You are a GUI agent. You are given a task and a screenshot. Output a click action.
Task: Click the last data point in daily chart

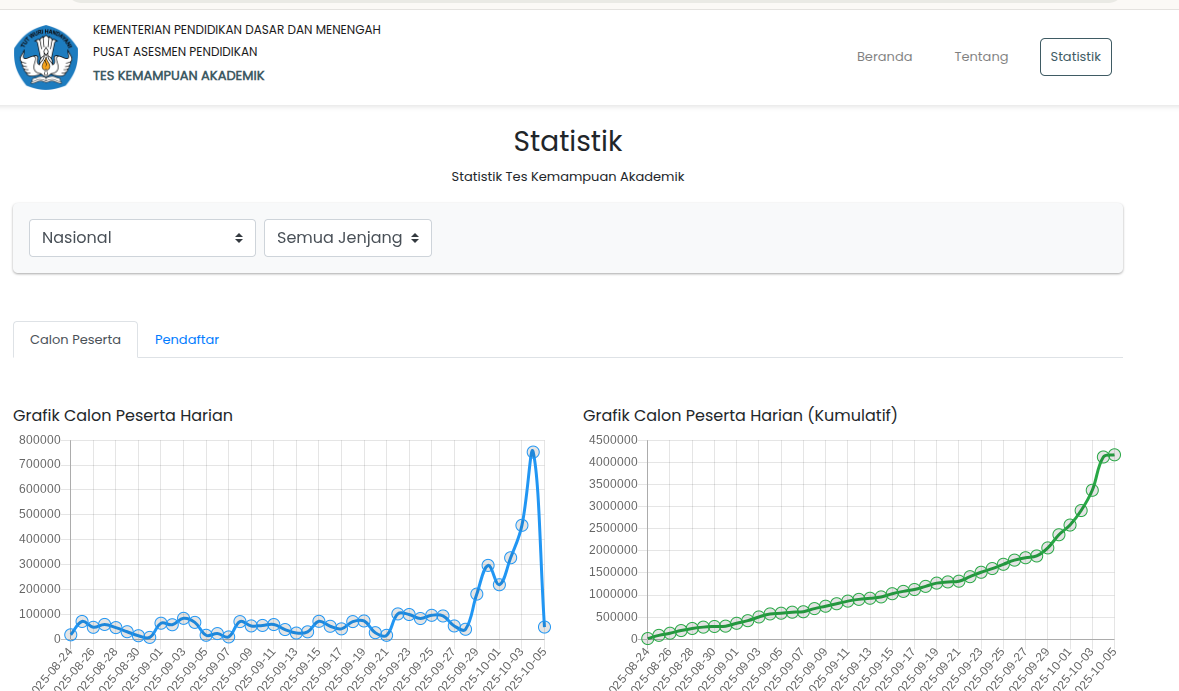click(x=544, y=627)
